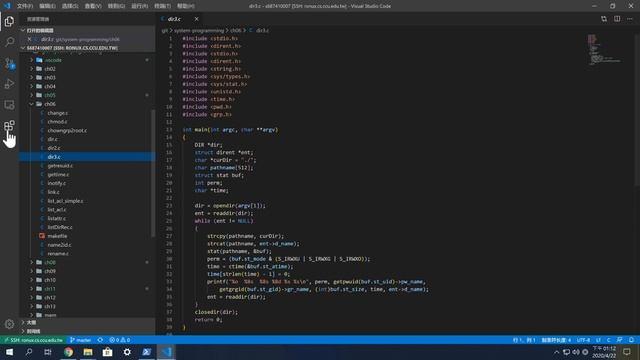Close the dir3.c editor tab
640x360 pixels.
tap(196, 19)
